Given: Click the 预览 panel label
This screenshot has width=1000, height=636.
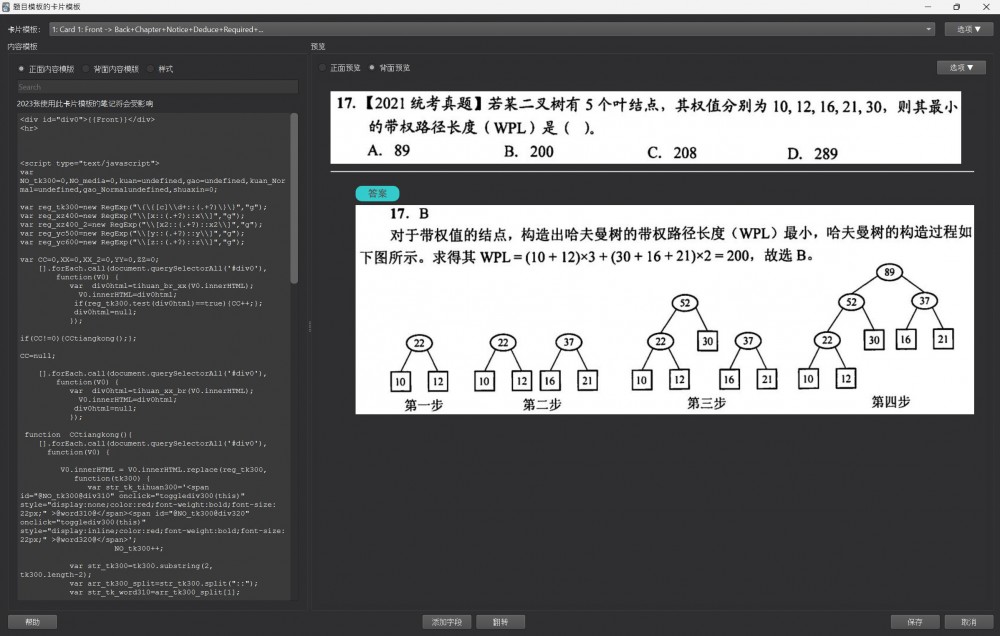Looking at the screenshot, I should (318, 47).
